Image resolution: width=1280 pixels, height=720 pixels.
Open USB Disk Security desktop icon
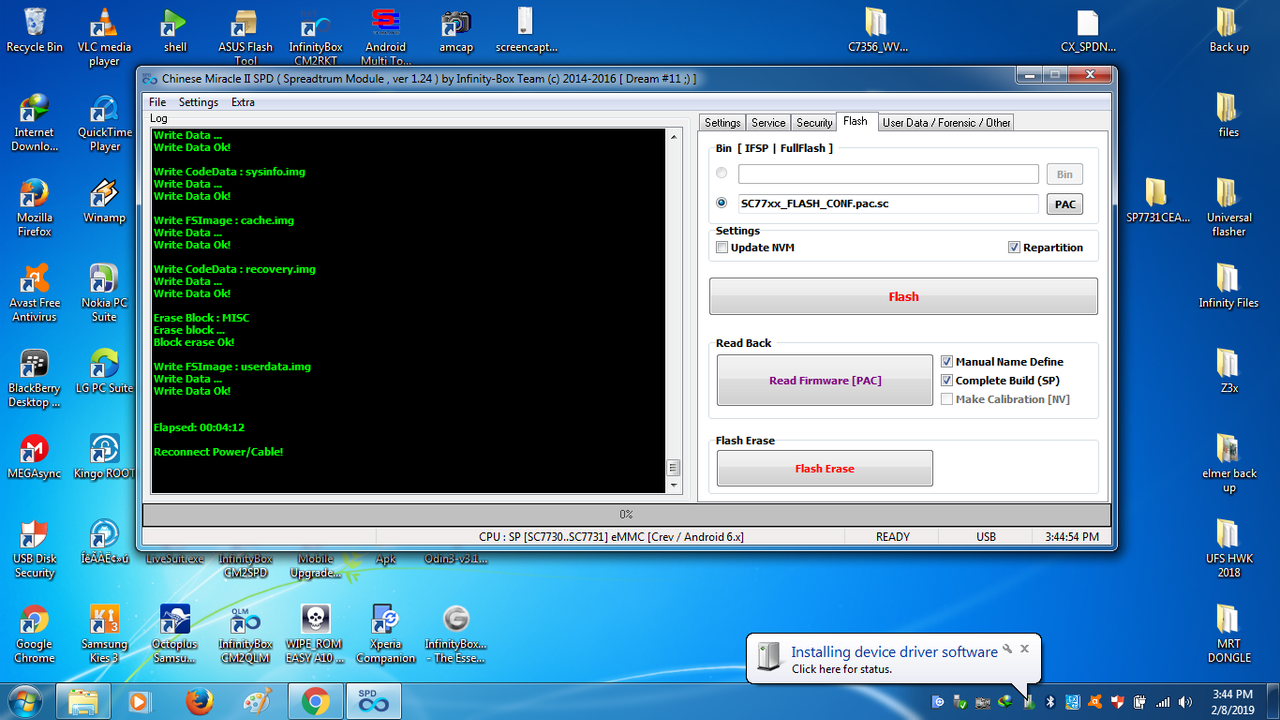click(34, 548)
